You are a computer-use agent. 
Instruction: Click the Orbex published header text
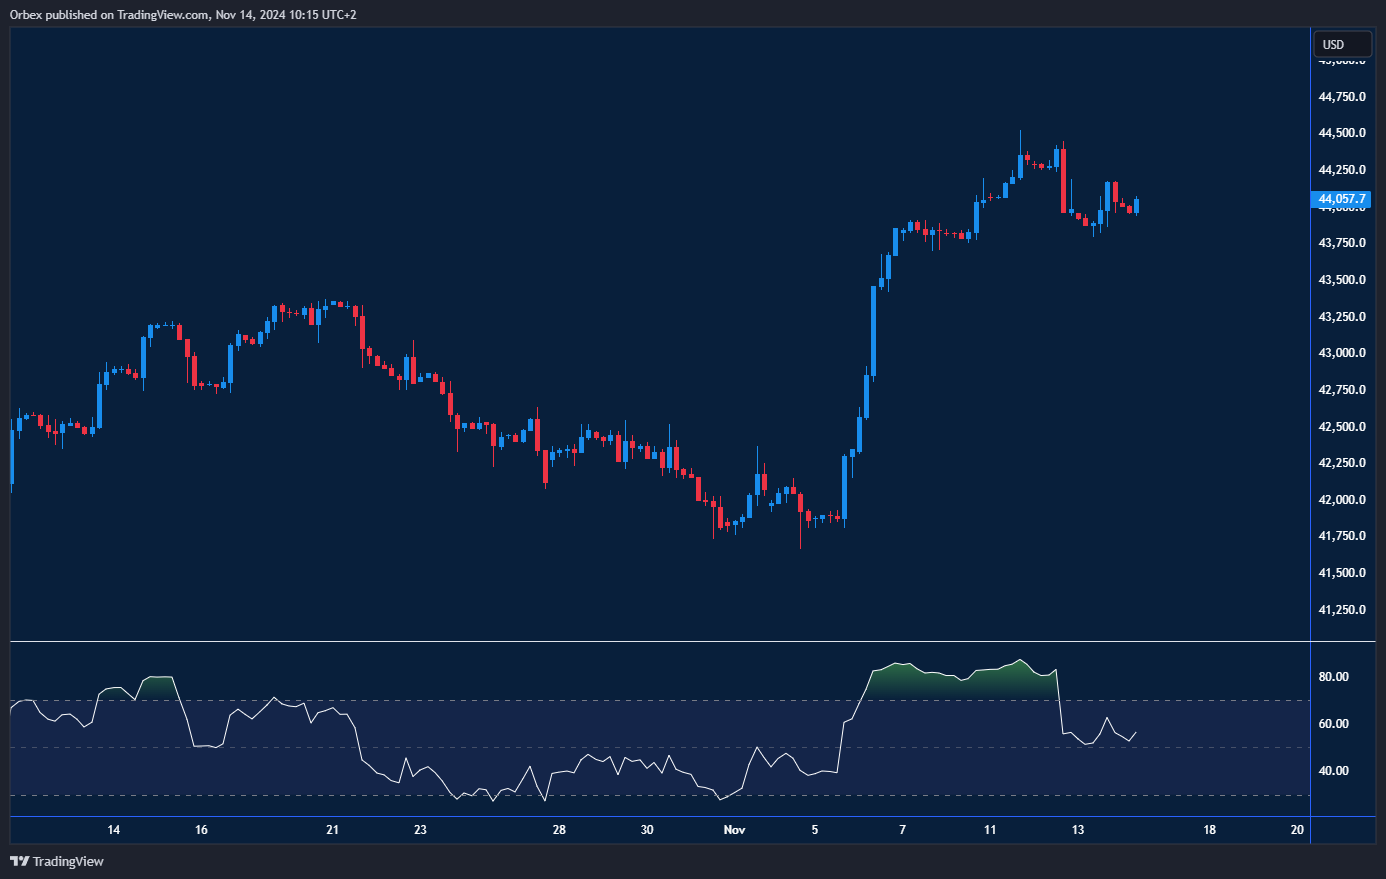tap(182, 15)
